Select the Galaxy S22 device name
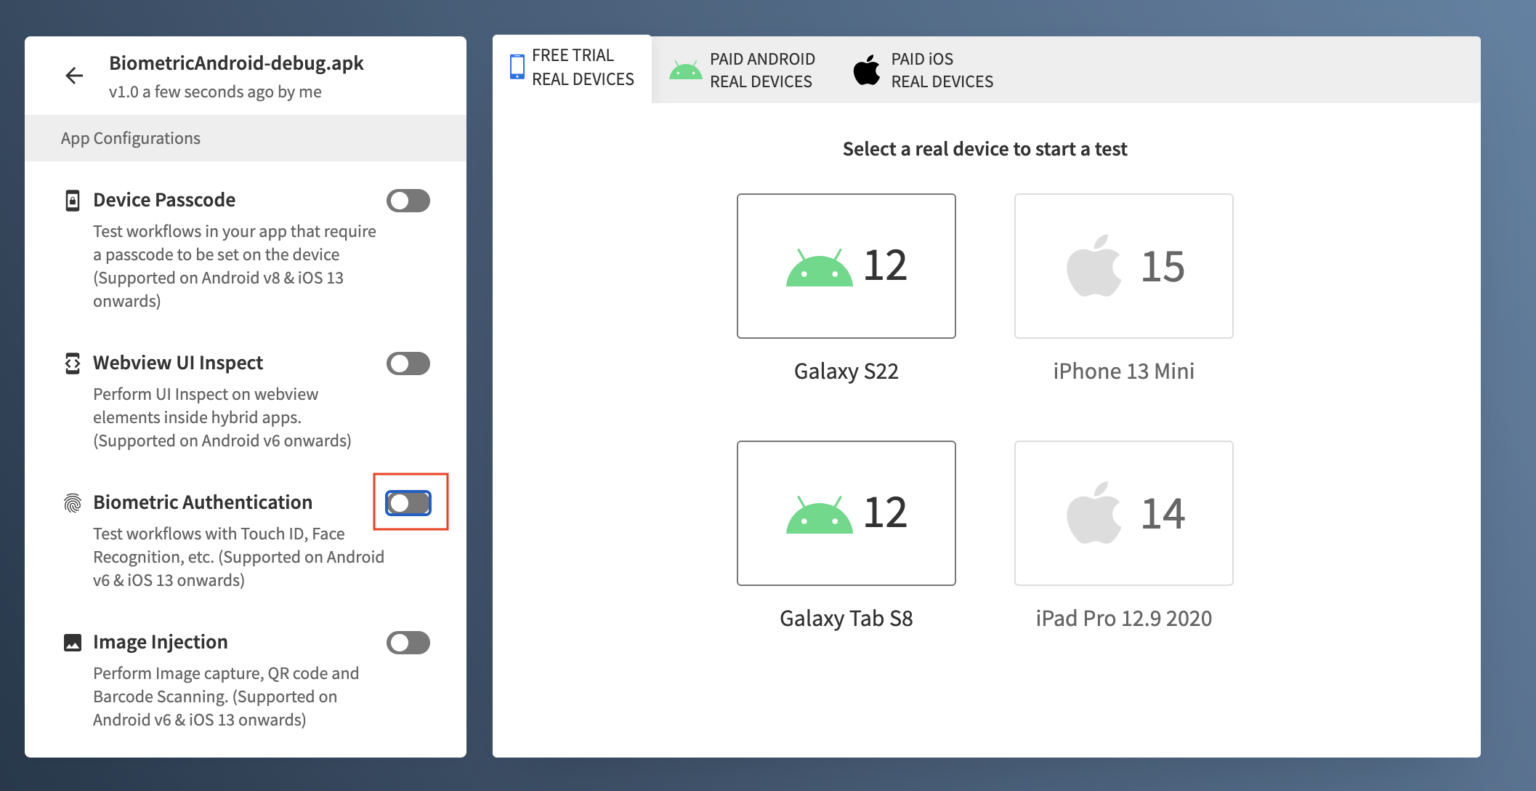 [846, 371]
